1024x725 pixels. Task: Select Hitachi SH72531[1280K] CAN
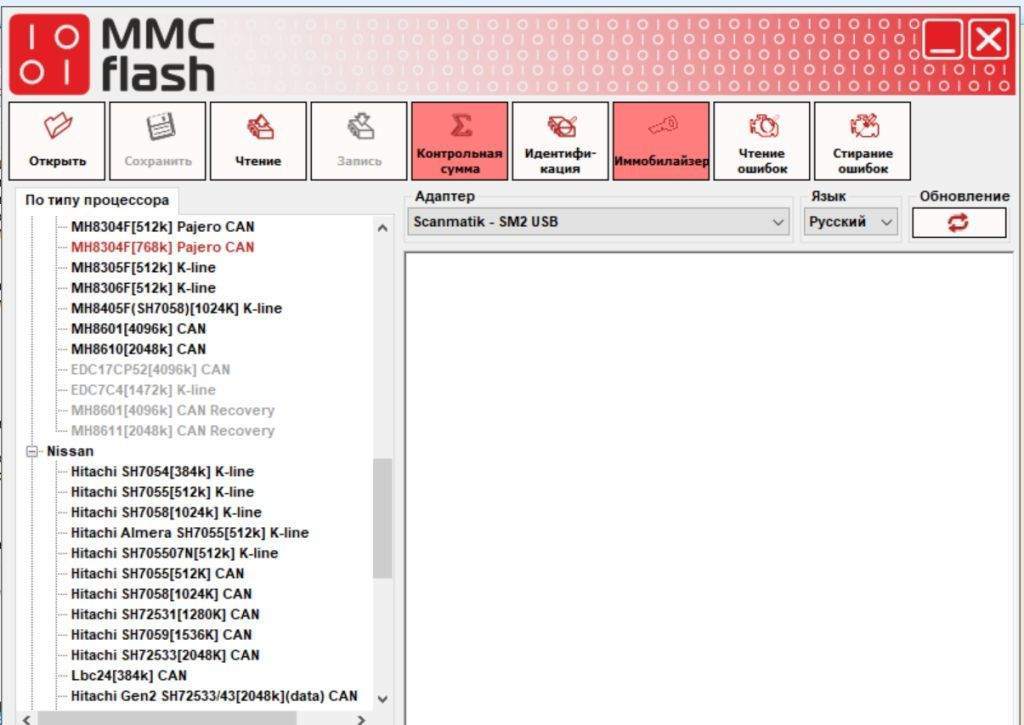pyautogui.click(x=165, y=615)
